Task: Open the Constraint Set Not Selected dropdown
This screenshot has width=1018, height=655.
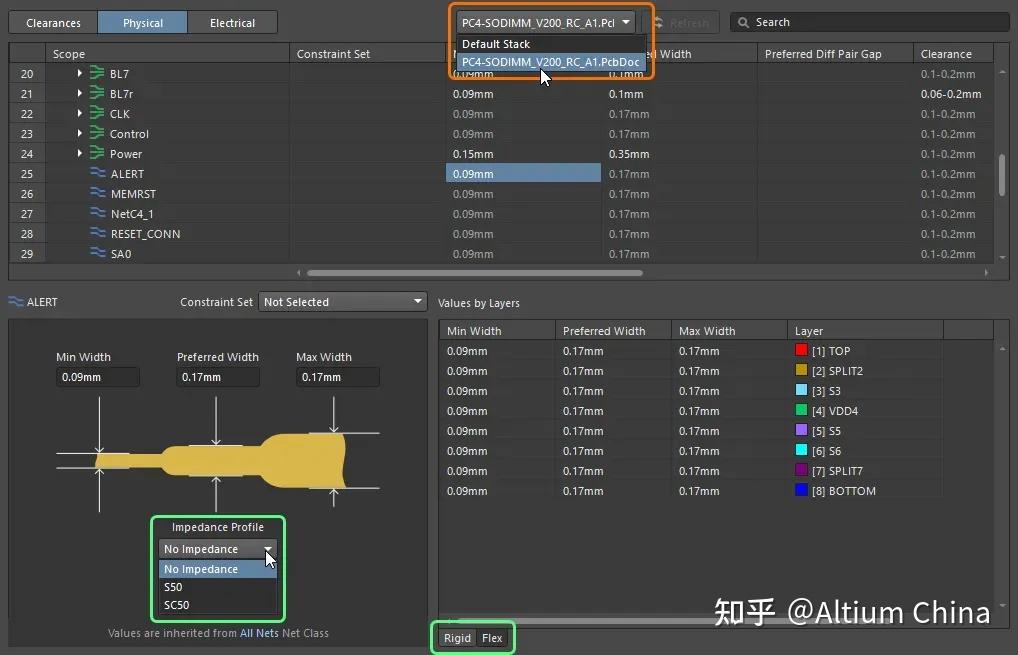Action: click(342, 302)
